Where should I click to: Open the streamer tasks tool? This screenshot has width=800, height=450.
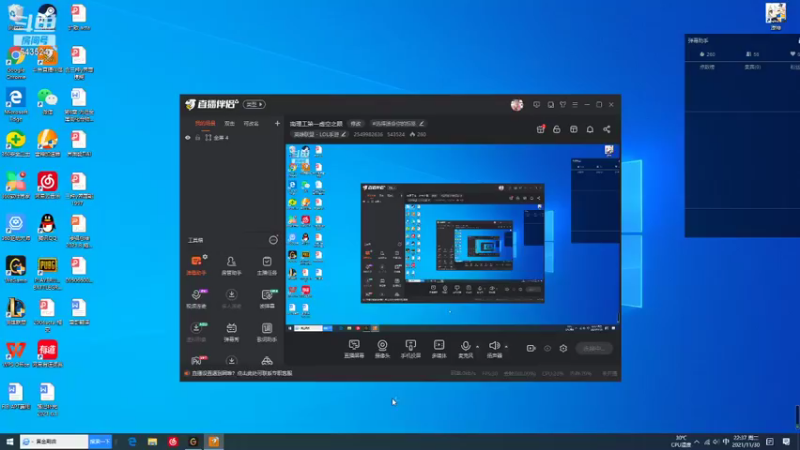[267, 266]
